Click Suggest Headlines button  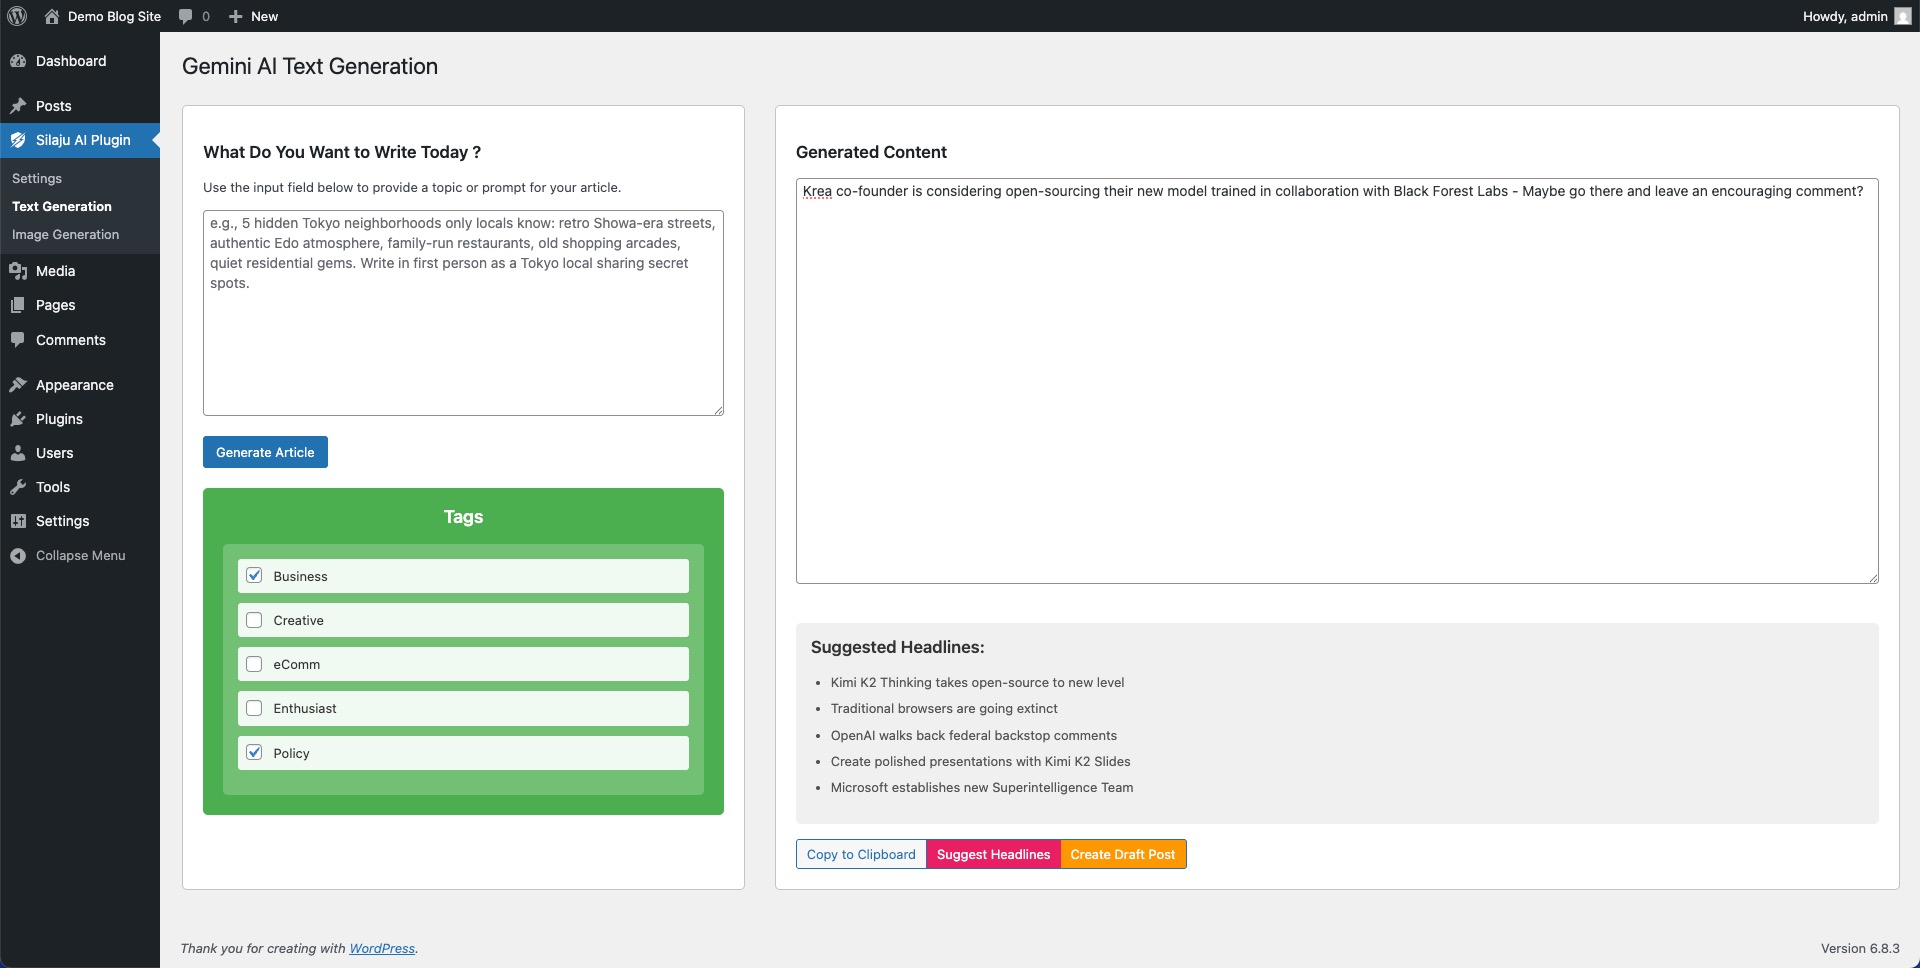pyautogui.click(x=993, y=854)
